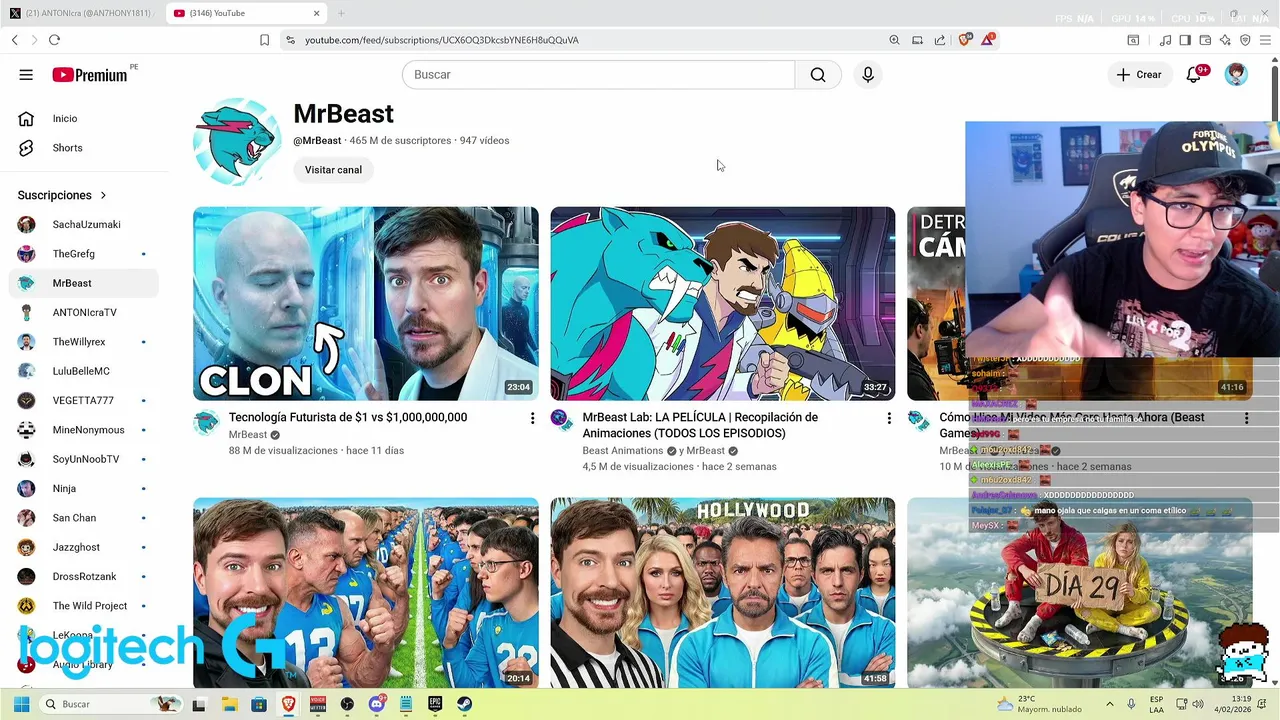Reload the page with browser refresh
The height and width of the screenshot is (720, 1280).
(54, 40)
